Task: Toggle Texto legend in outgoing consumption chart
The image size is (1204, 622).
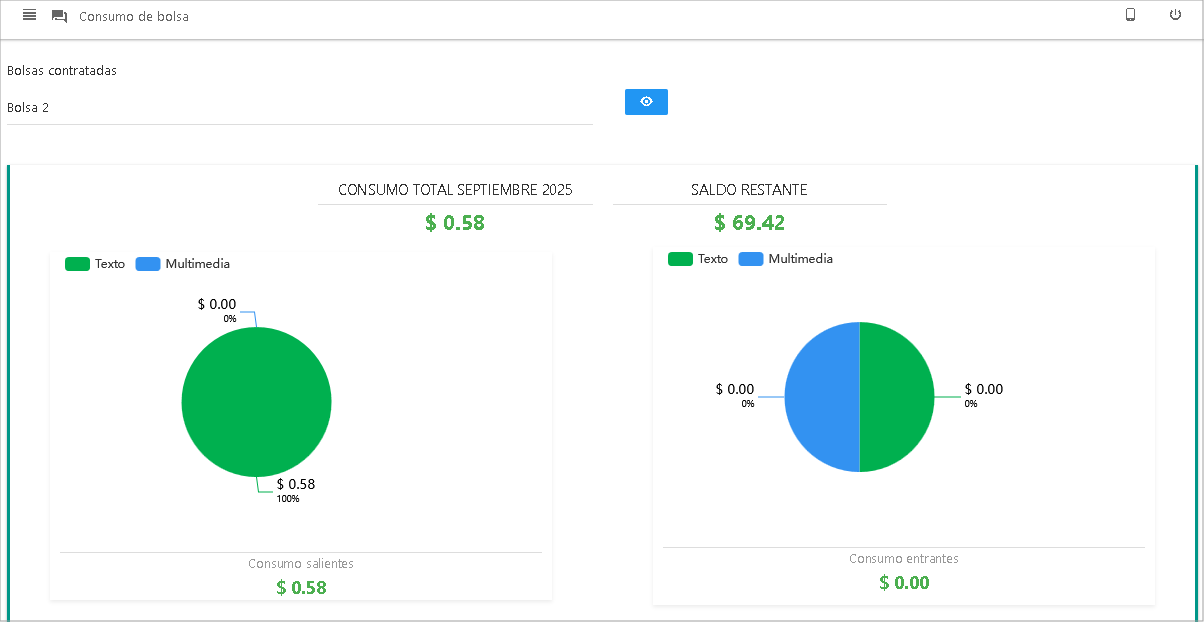Action: pos(95,264)
